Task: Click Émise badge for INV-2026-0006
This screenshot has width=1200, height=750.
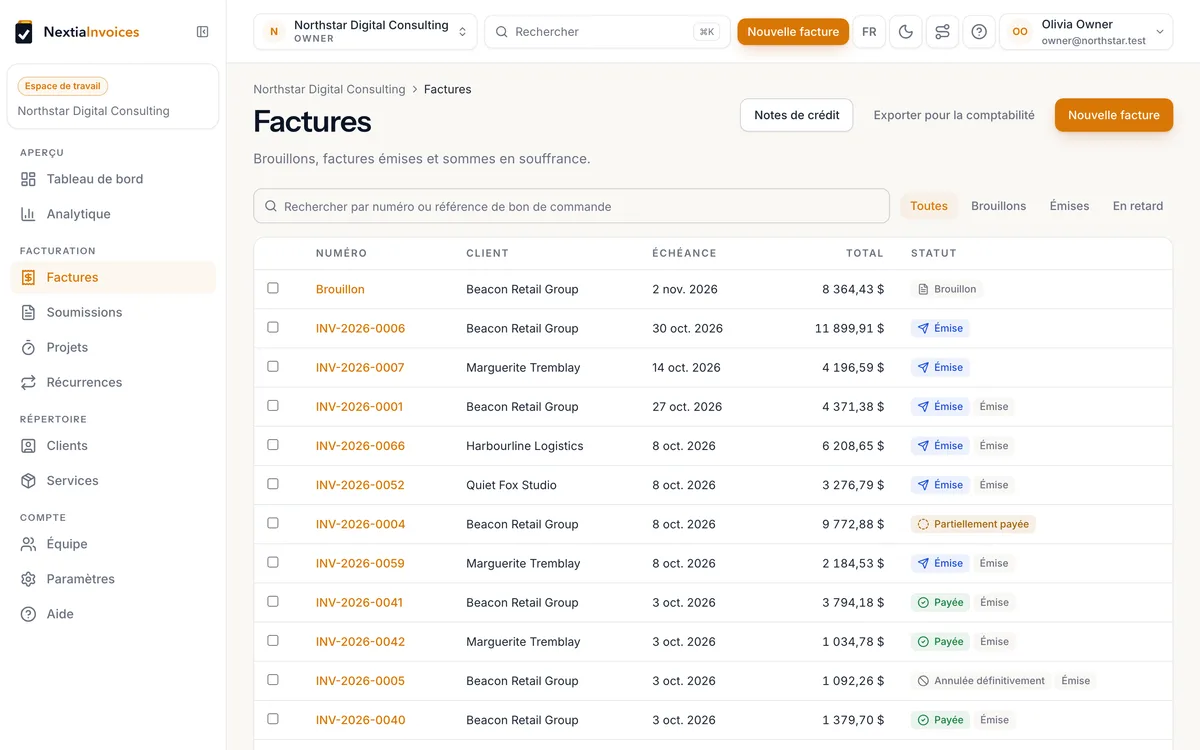Action: pos(940,328)
